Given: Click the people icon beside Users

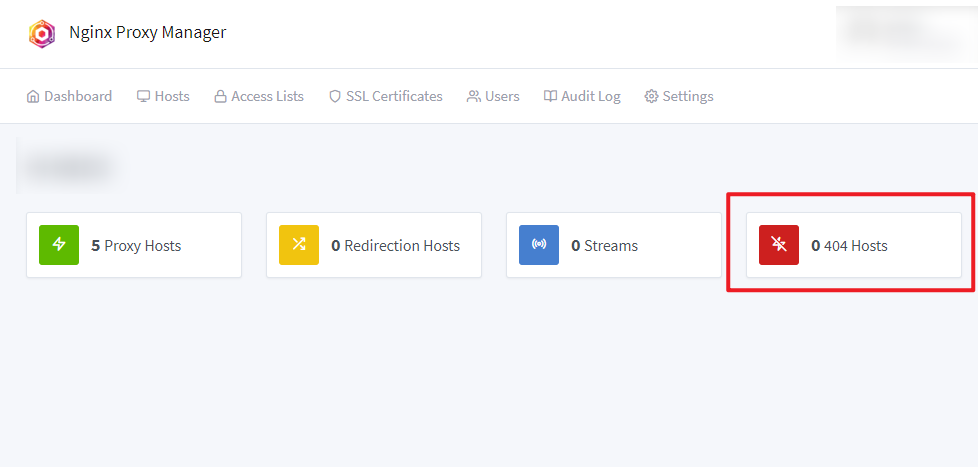Looking at the screenshot, I should pyautogui.click(x=474, y=97).
